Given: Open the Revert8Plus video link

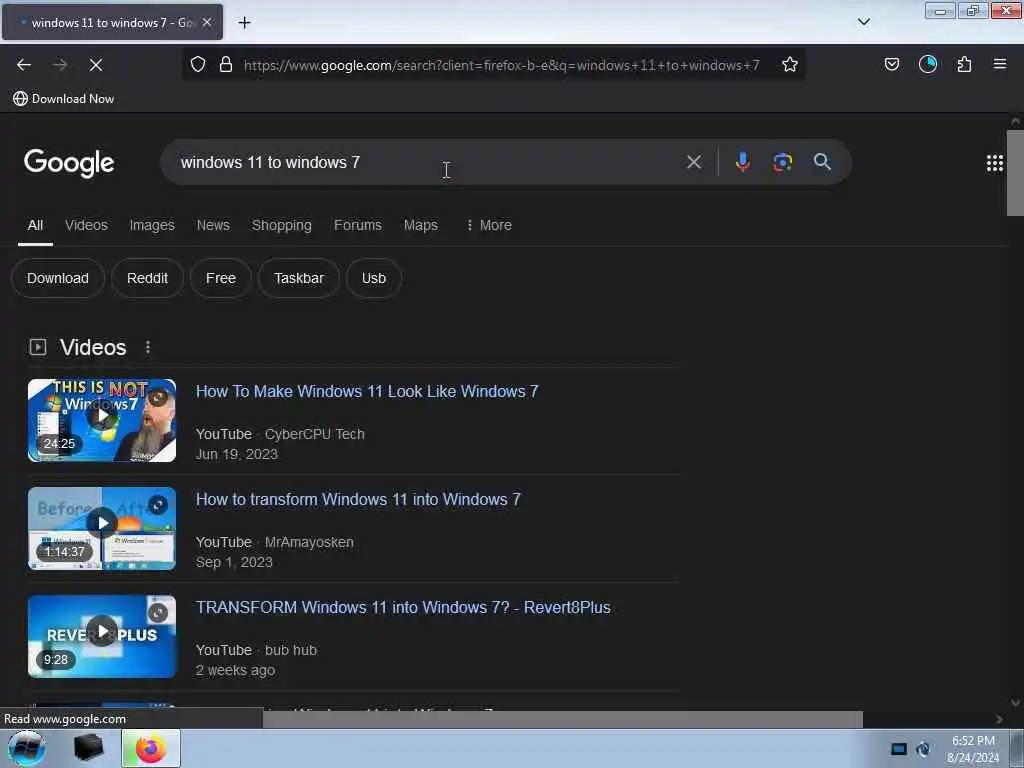Looking at the screenshot, I should 403,607.
